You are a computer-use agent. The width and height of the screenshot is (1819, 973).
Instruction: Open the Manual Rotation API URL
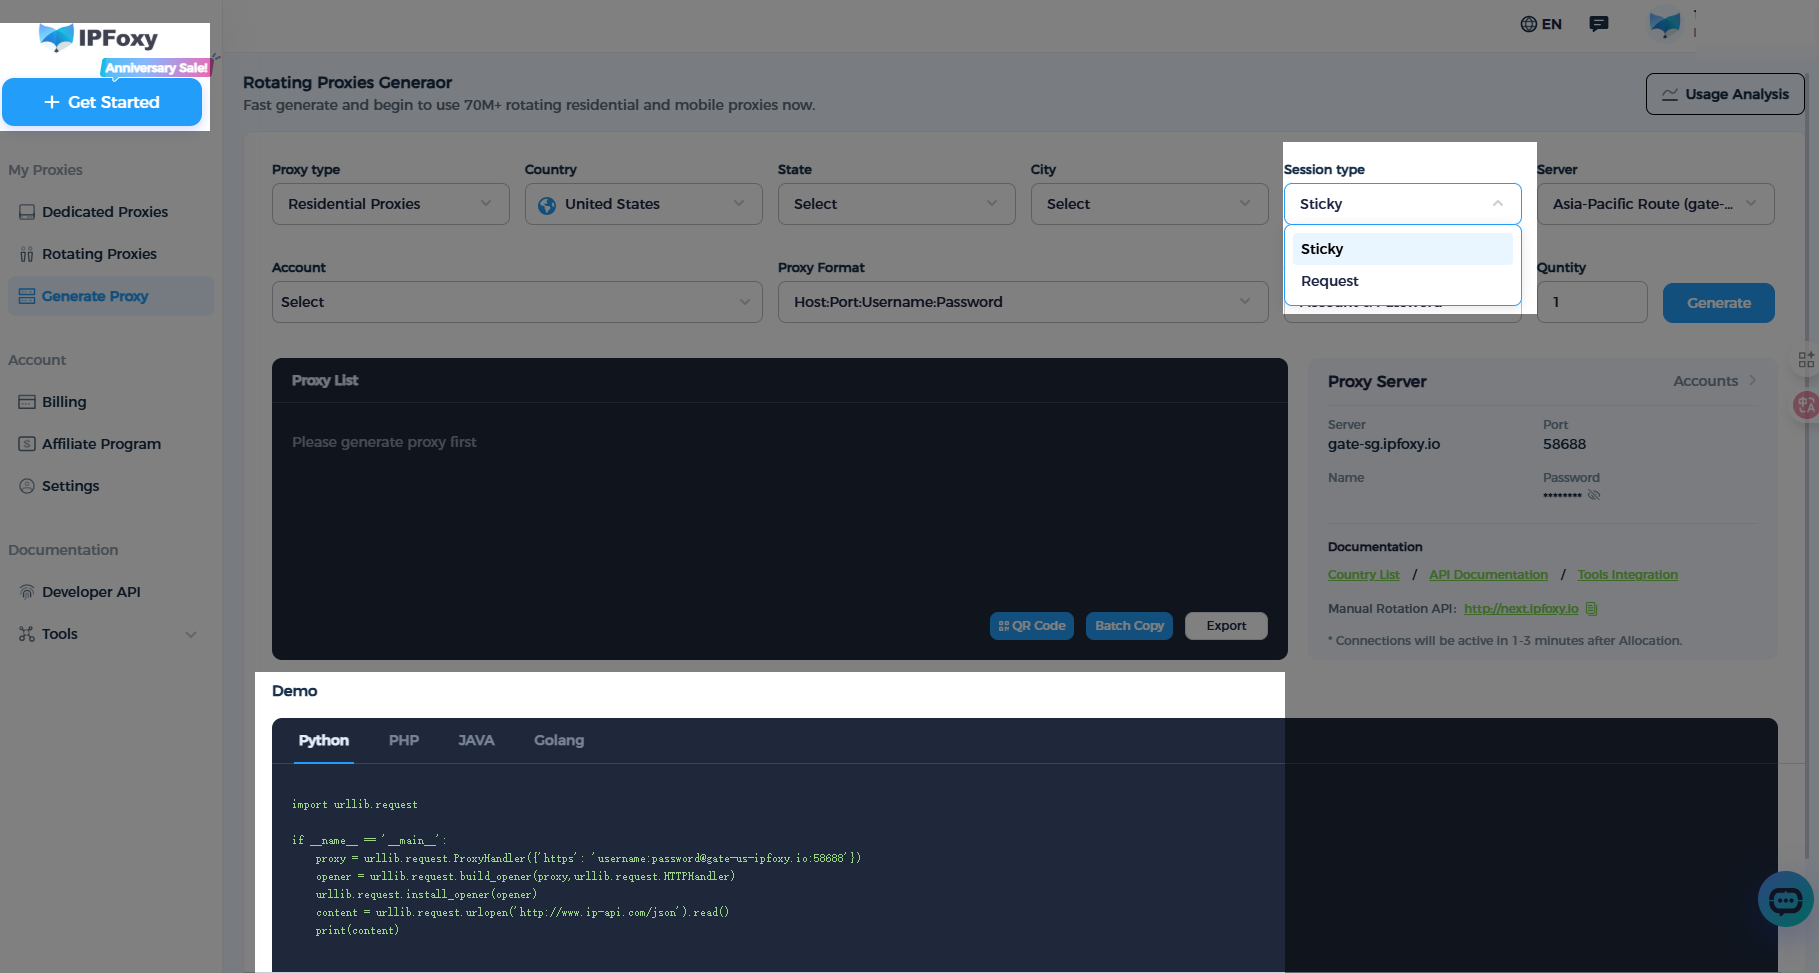pos(1521,609)
